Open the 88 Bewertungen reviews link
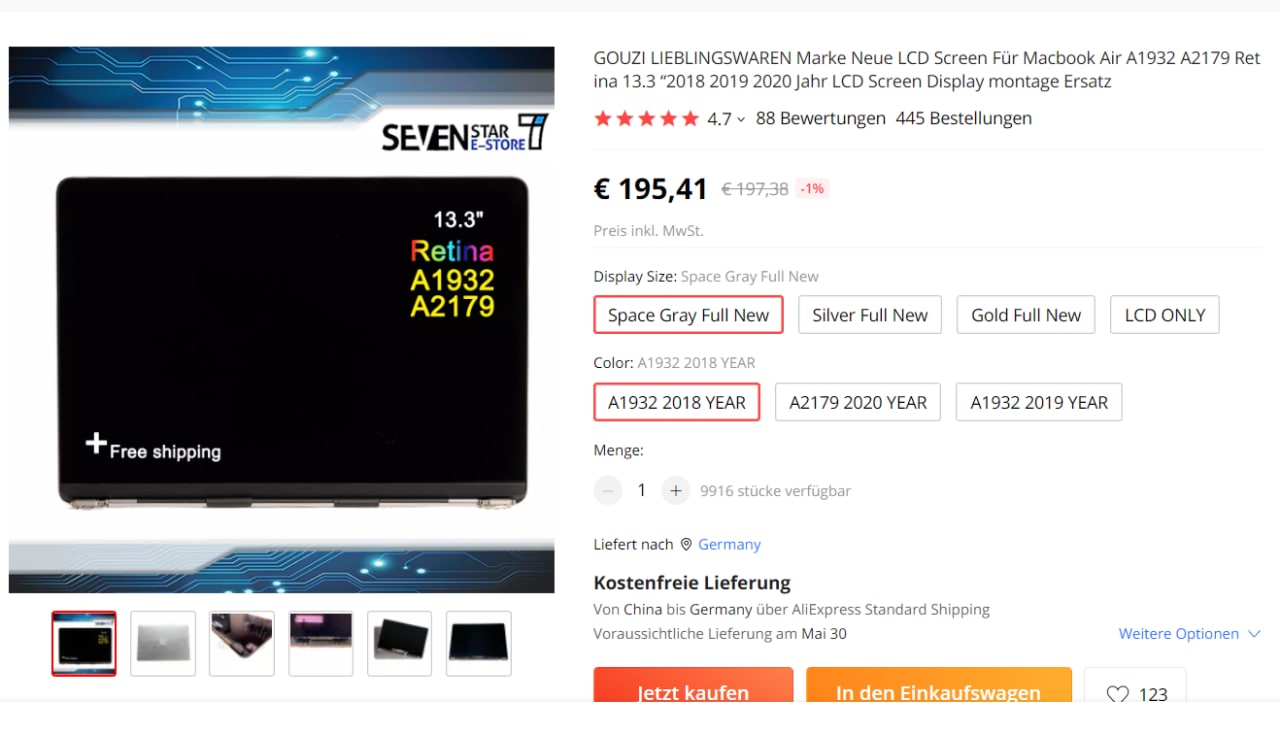The width and height of the screenshot is (1280, 733). [x=821, y=118]
